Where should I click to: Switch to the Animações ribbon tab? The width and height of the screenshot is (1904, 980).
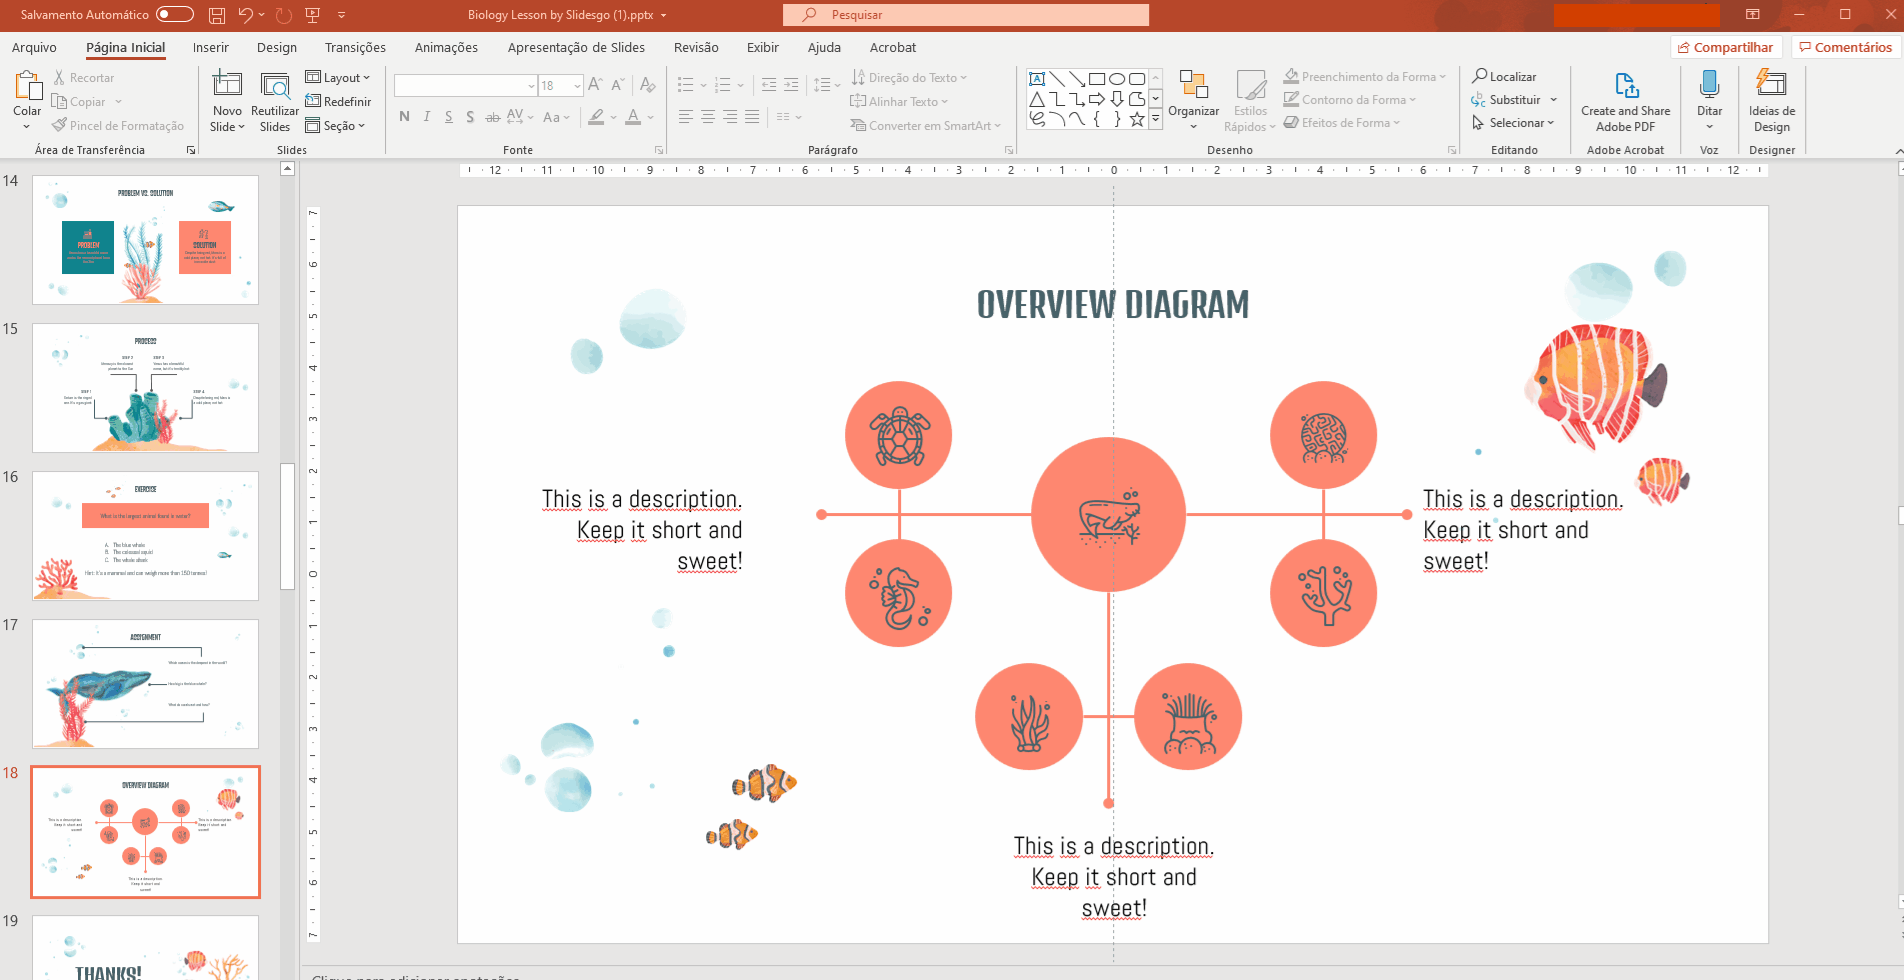point(446,47)
